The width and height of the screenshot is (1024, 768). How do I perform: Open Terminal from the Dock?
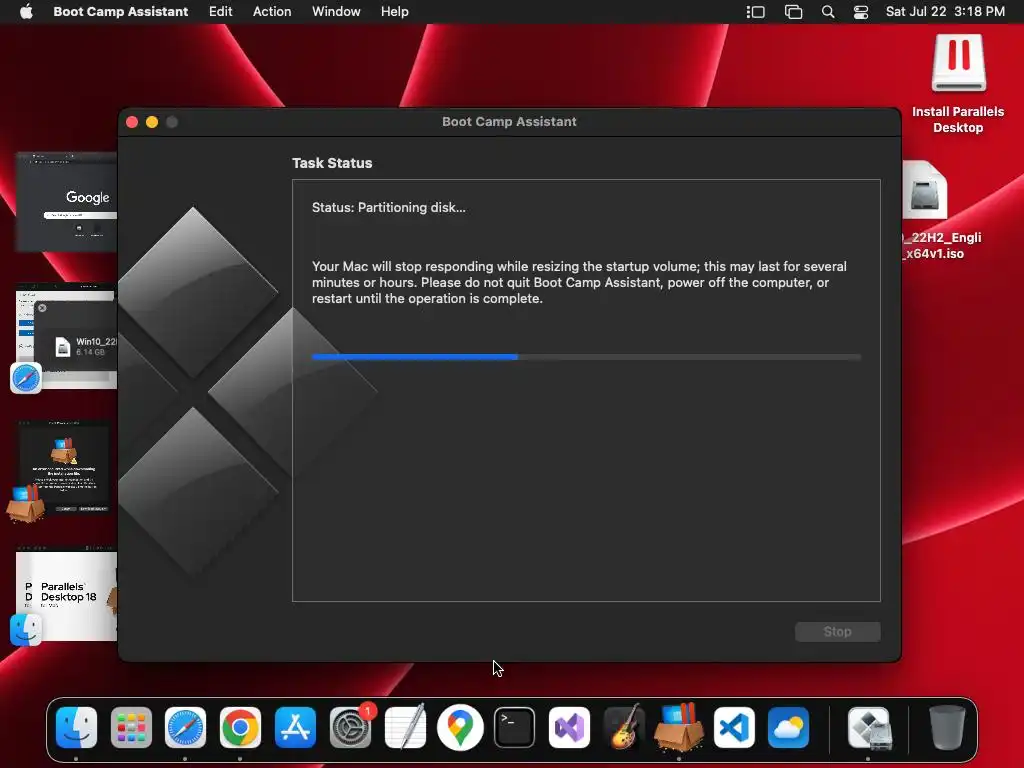click(515, 728)
